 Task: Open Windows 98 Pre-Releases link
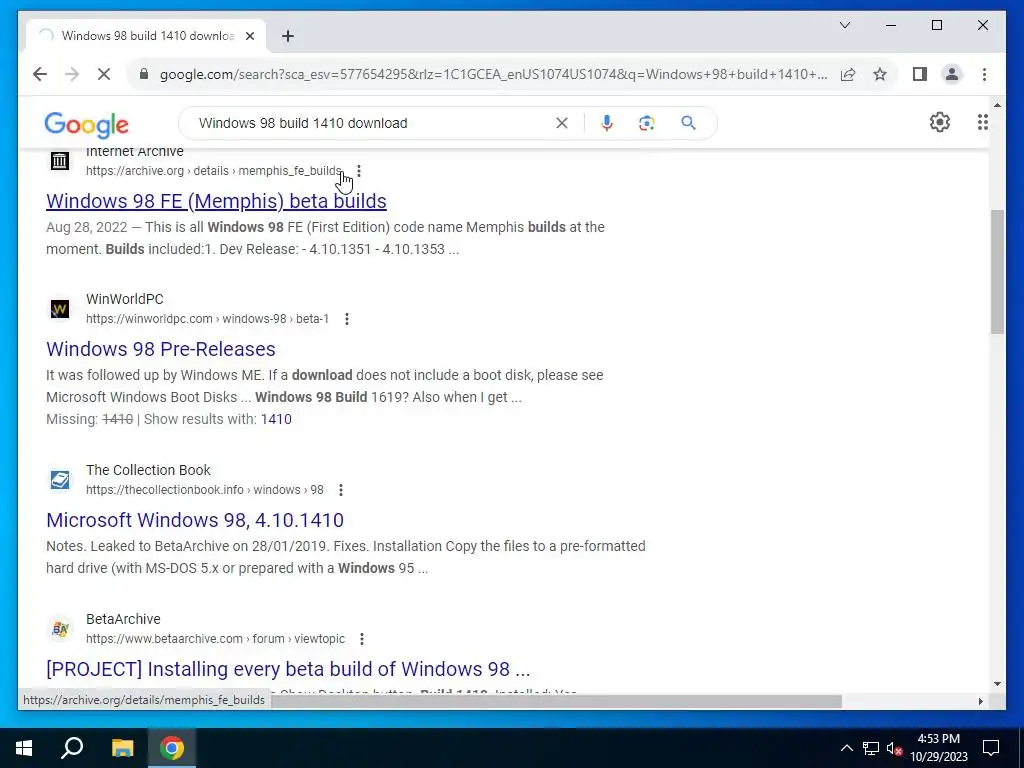(161, 349)
